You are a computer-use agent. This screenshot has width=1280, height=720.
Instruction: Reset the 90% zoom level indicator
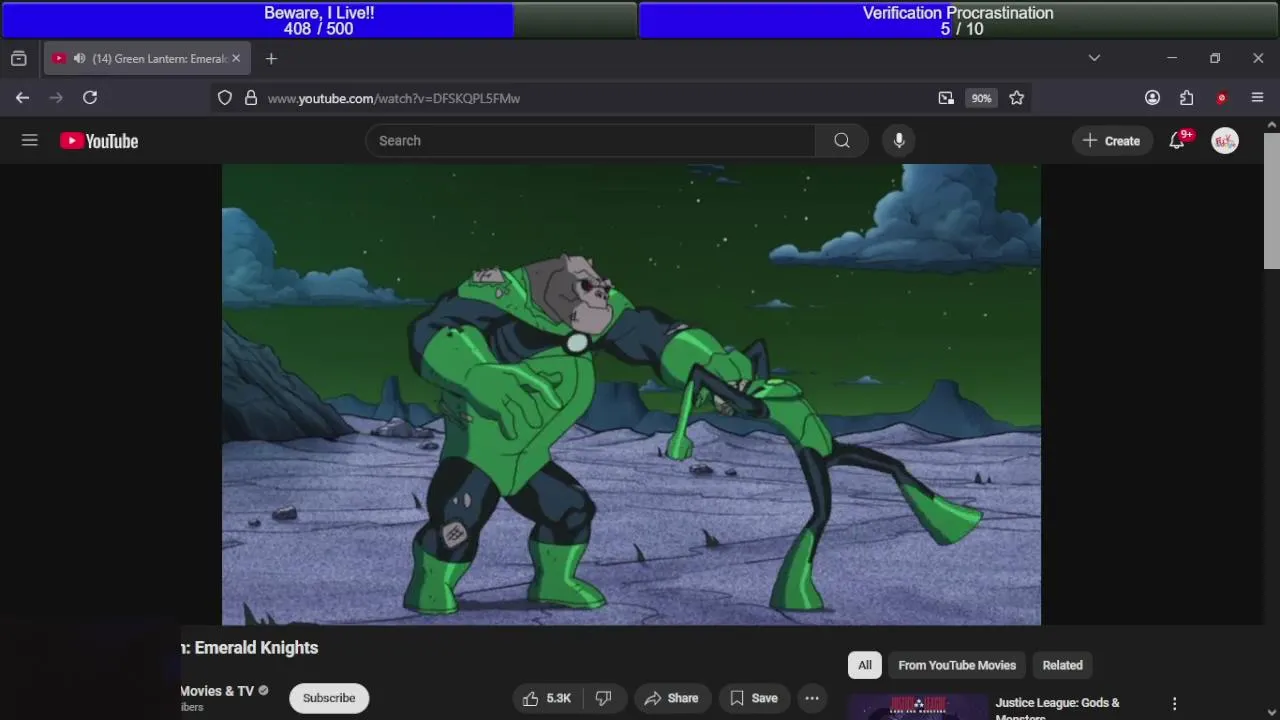point(981,98)
